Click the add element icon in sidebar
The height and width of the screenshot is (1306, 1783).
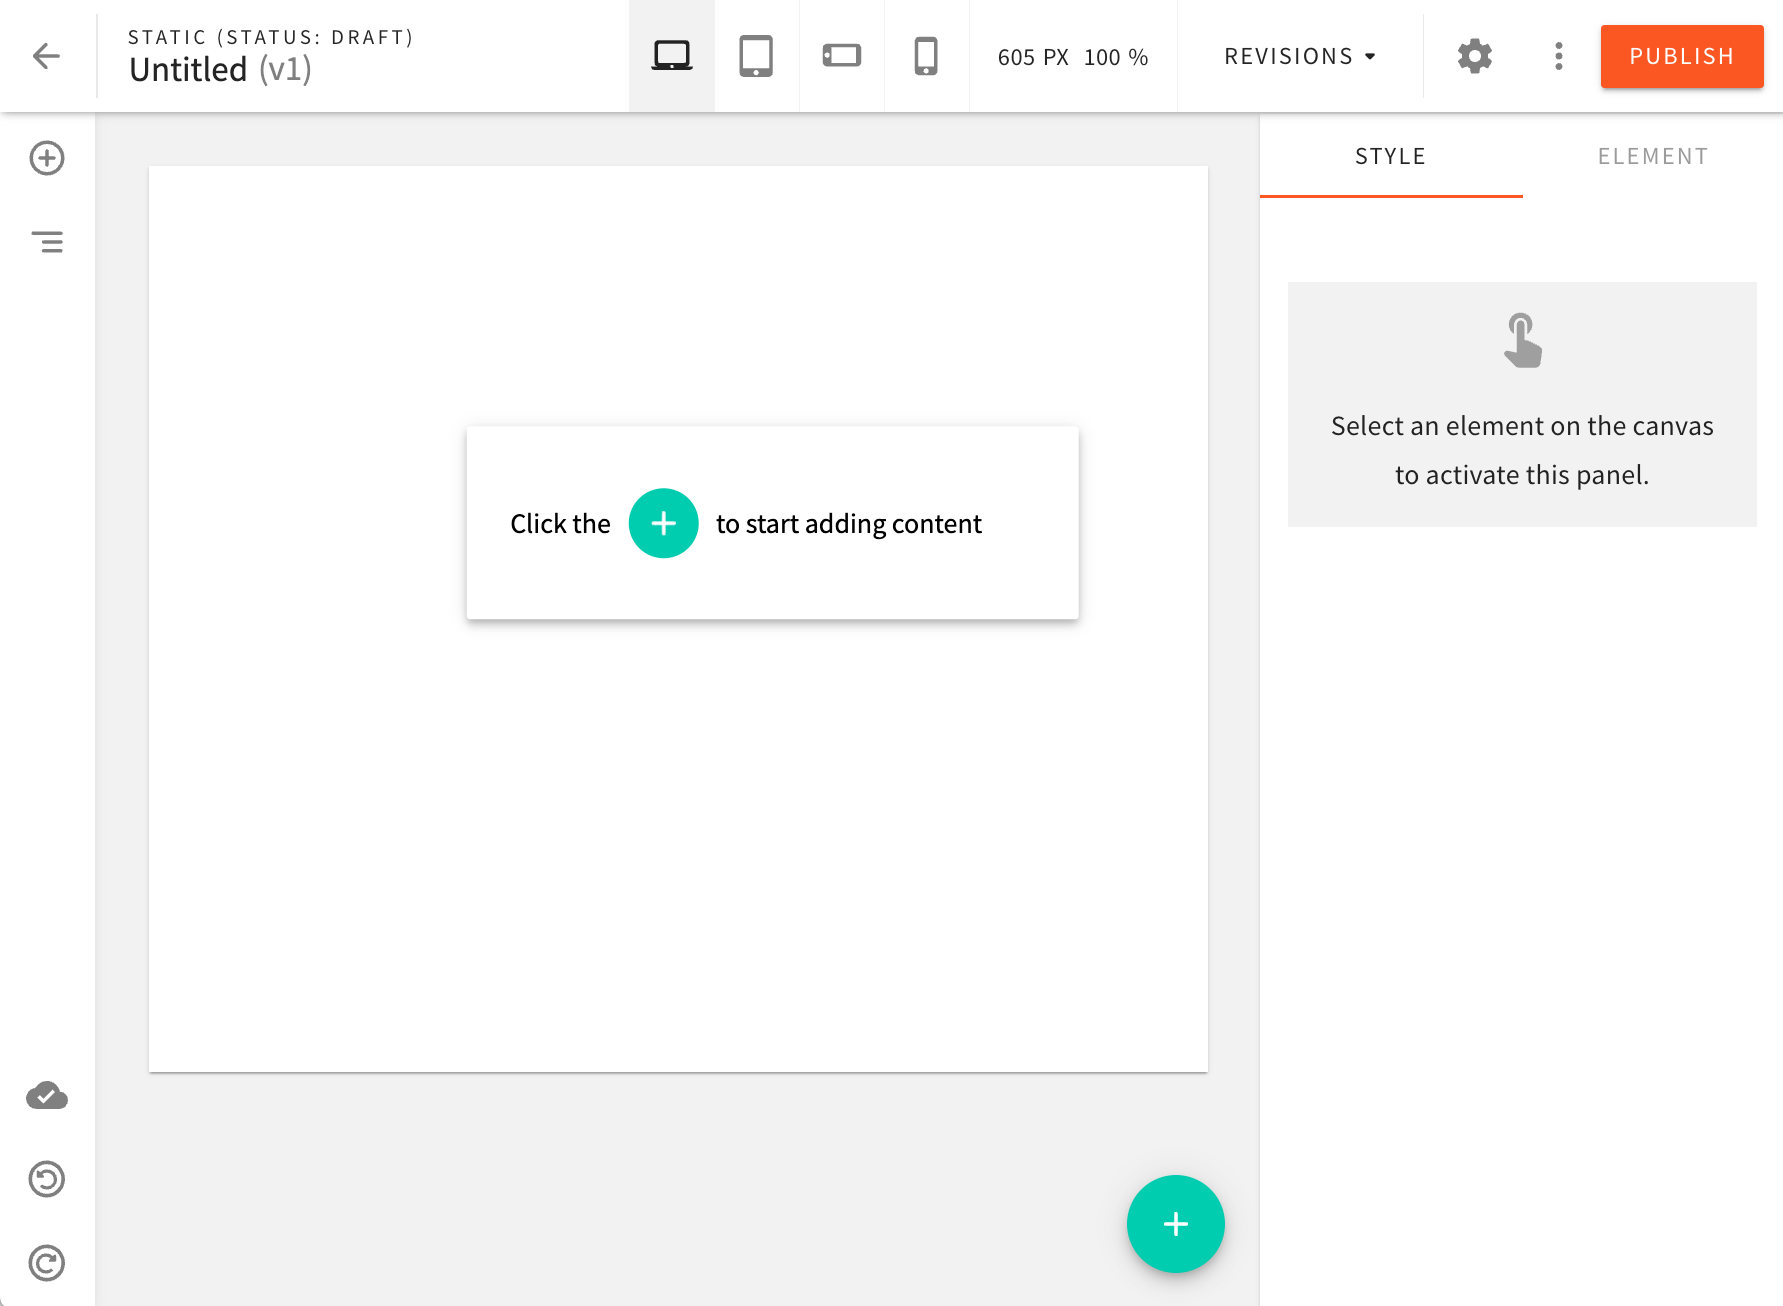pos(47,158)
